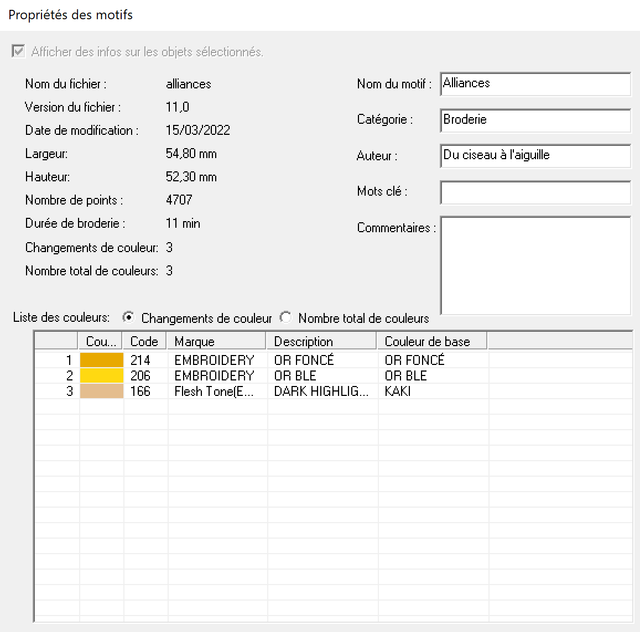Click EMBROIDERY brand in row 2
This screenshot has width=640, height=632.
[214, 376]
